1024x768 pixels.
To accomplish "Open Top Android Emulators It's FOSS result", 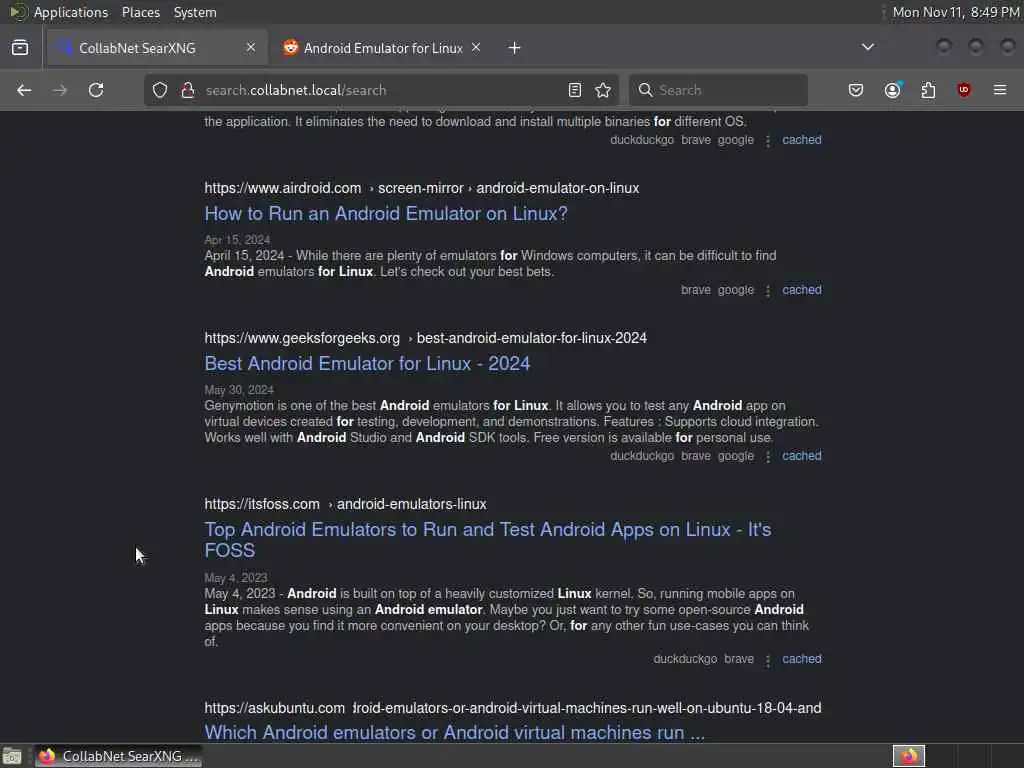I will click(x=488, y=539).
